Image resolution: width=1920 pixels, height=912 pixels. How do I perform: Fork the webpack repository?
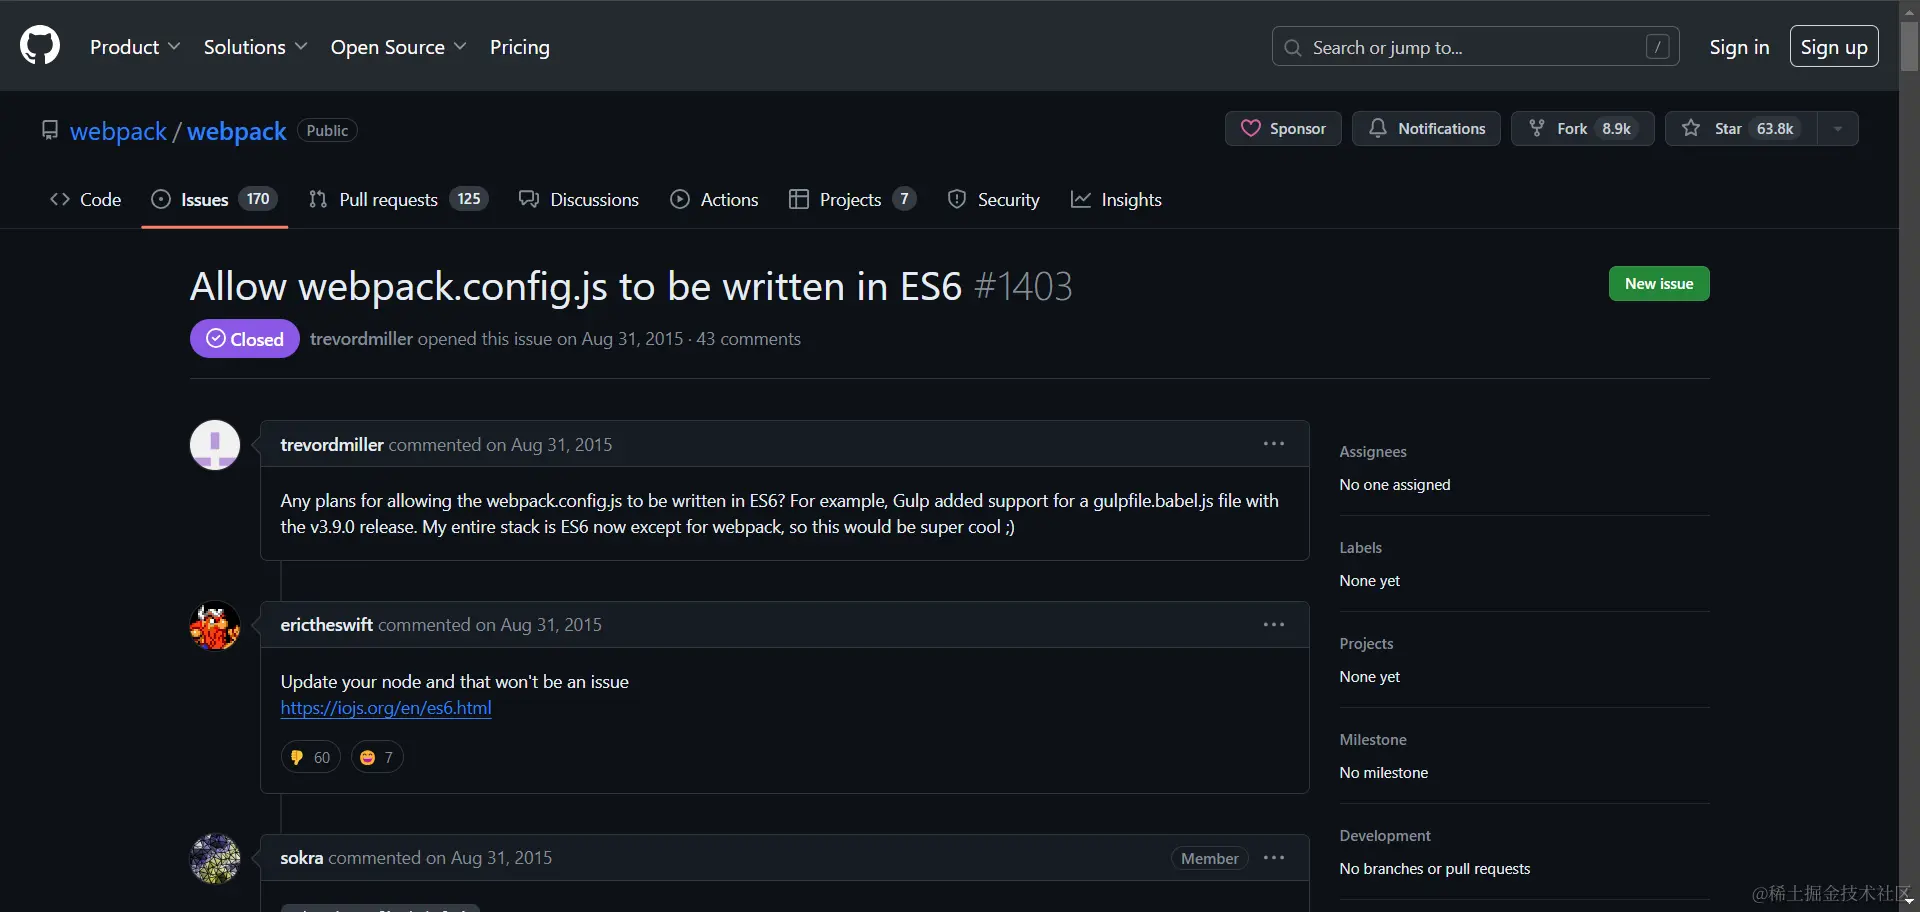[1582, 129]
